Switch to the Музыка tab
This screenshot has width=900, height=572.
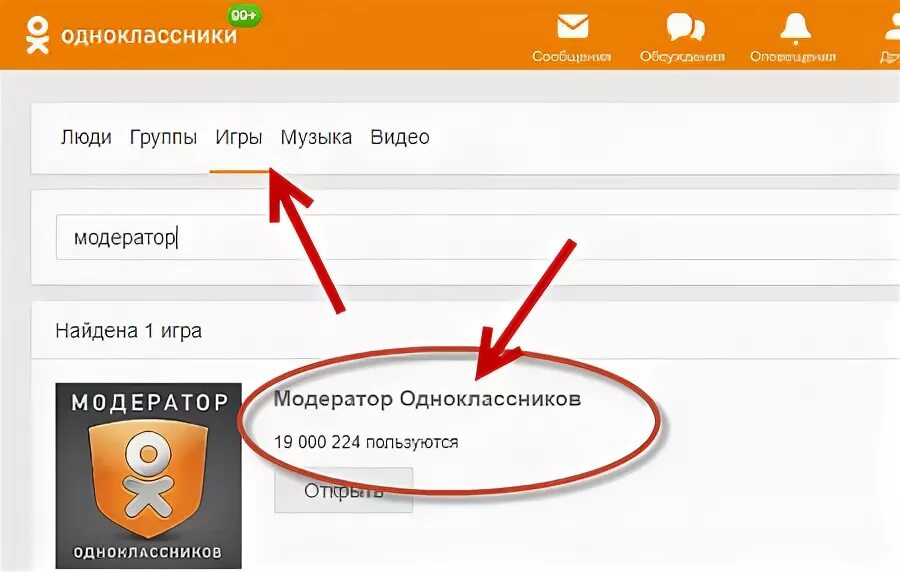click(x=316, y=138)
